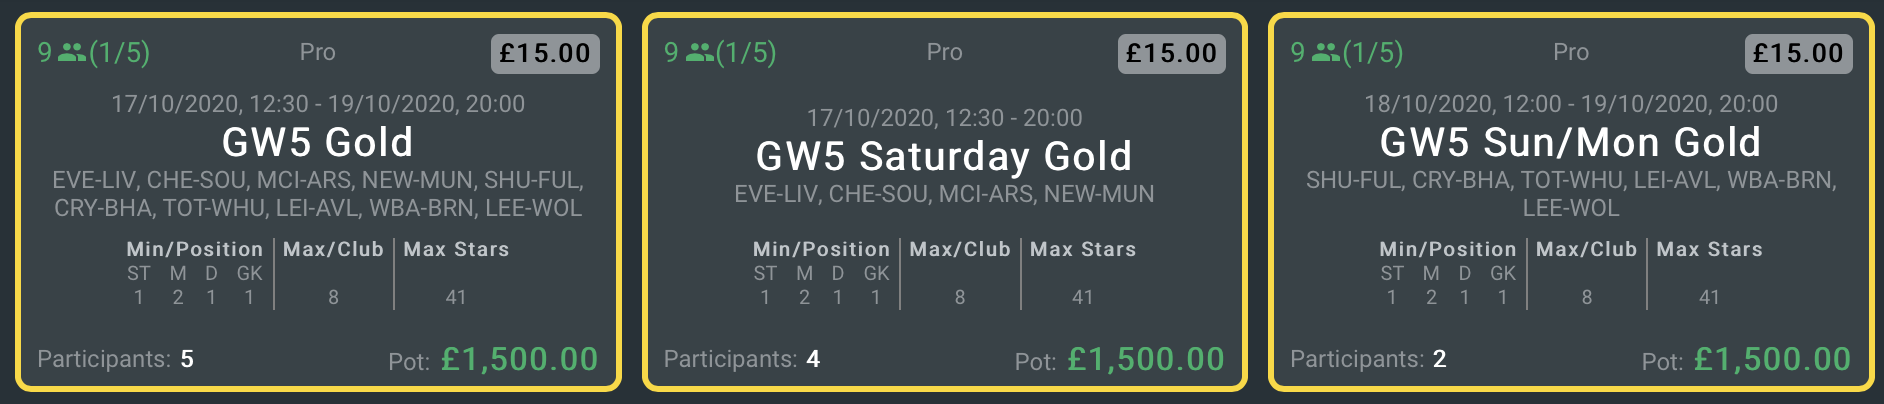This screenshot has height=404, width=1884.
Task: Click Participants count 2 on Sun/Mon Gold card
Action: [x=1440, y=359]
